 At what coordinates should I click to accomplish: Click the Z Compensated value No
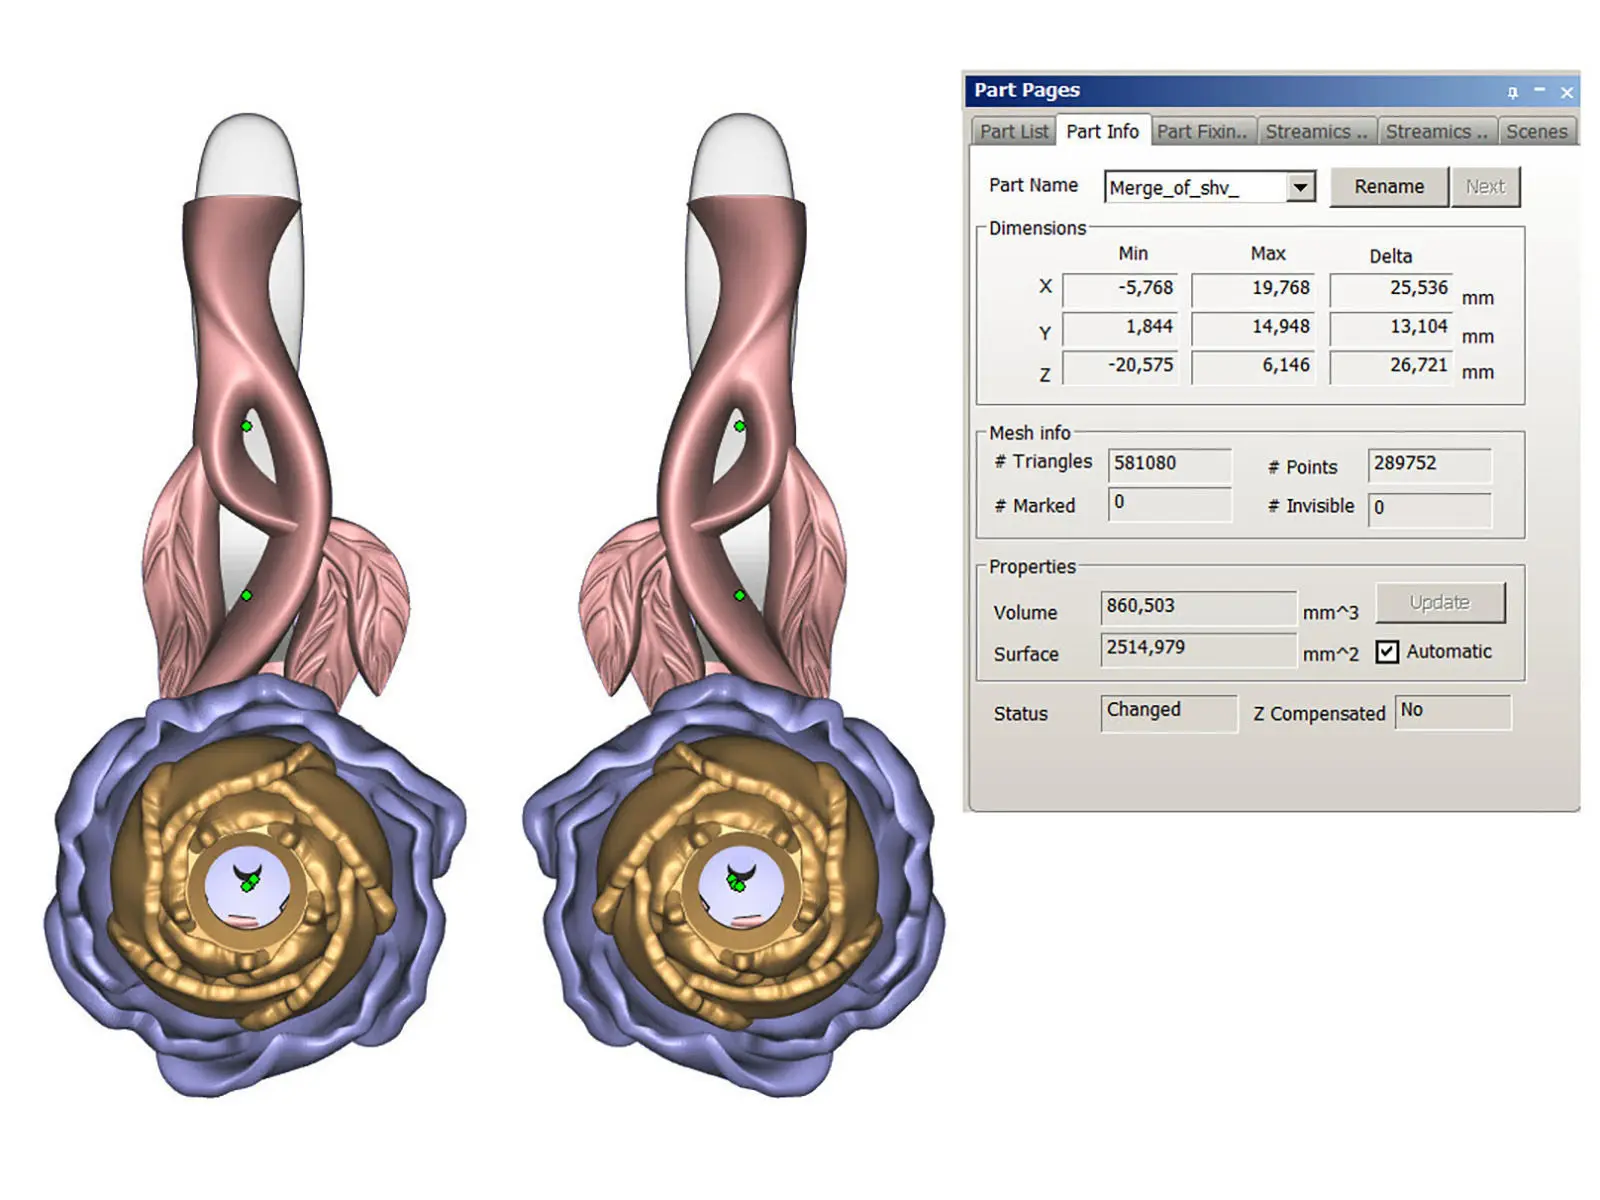[x=1453, y=712]
